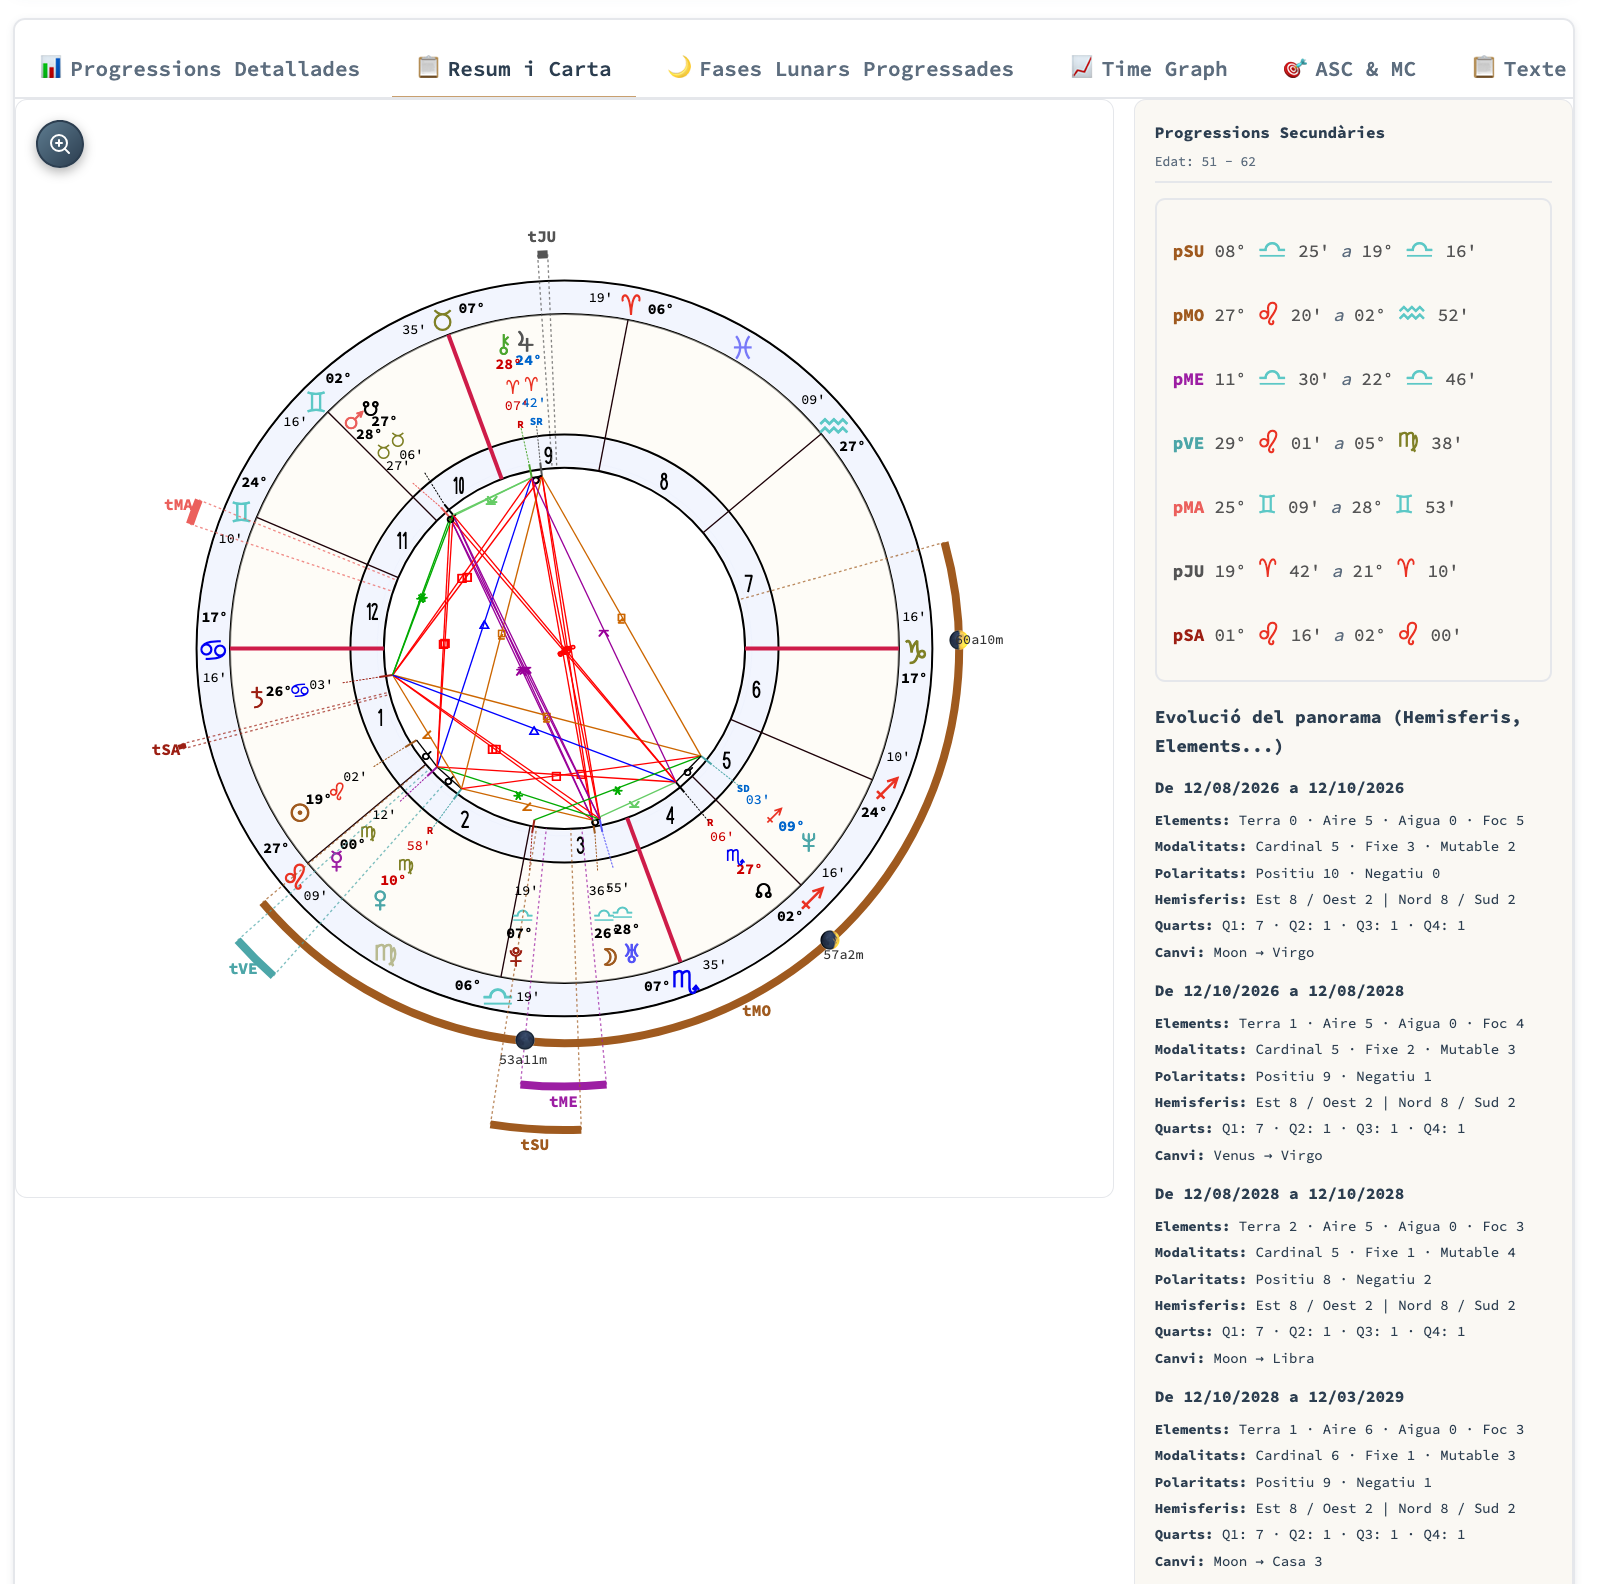This screenshot has width=1599, height=1584.
Task: Click the pJU progression row
Action: [x=1353, y=571]
